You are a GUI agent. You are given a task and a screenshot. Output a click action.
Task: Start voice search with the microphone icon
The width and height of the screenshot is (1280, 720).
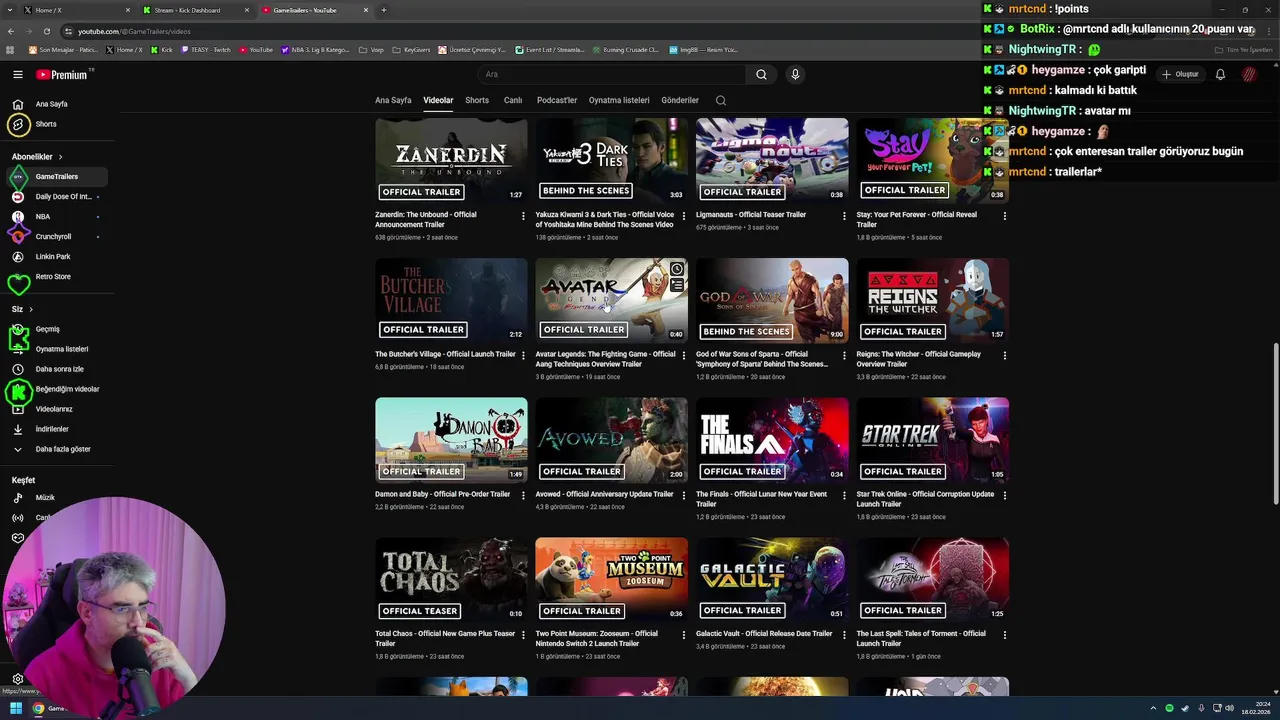795,74
